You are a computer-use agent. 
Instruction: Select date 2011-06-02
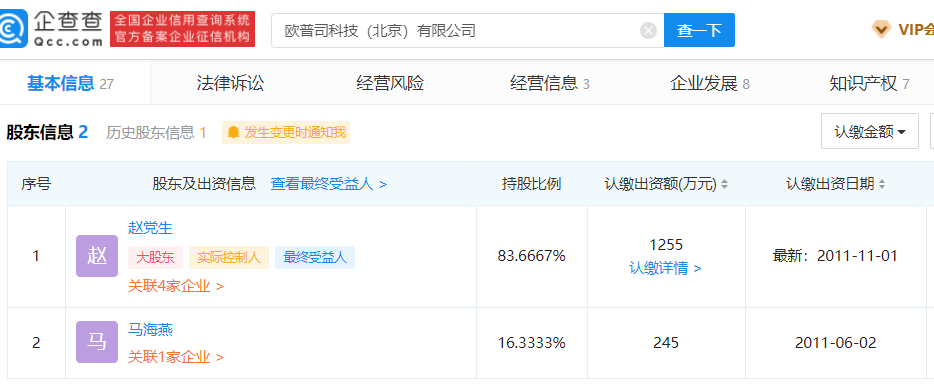point(836,343)
